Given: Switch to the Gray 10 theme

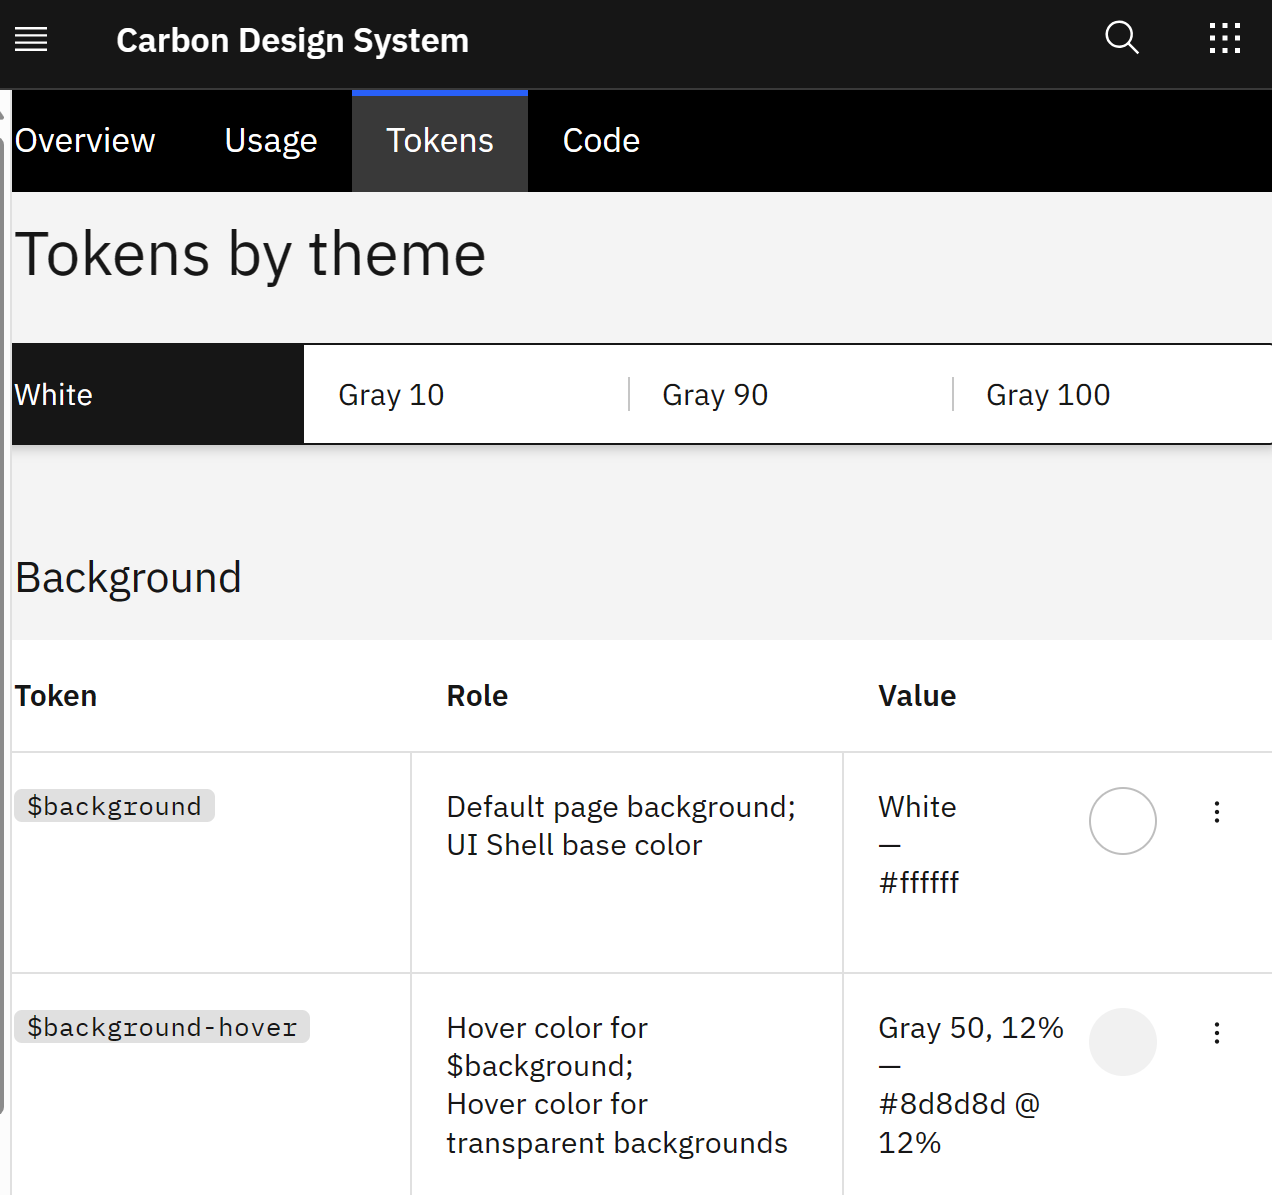Looking at the screenshot, I should click(x=391, y=394).
